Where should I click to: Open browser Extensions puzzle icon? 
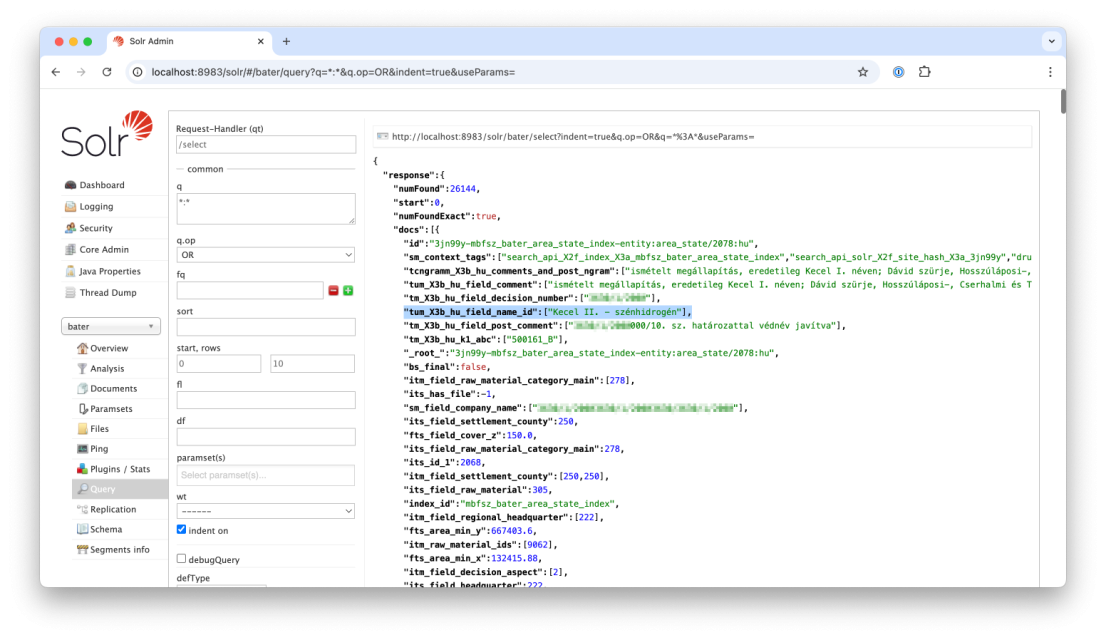click(x=924, y=72)
